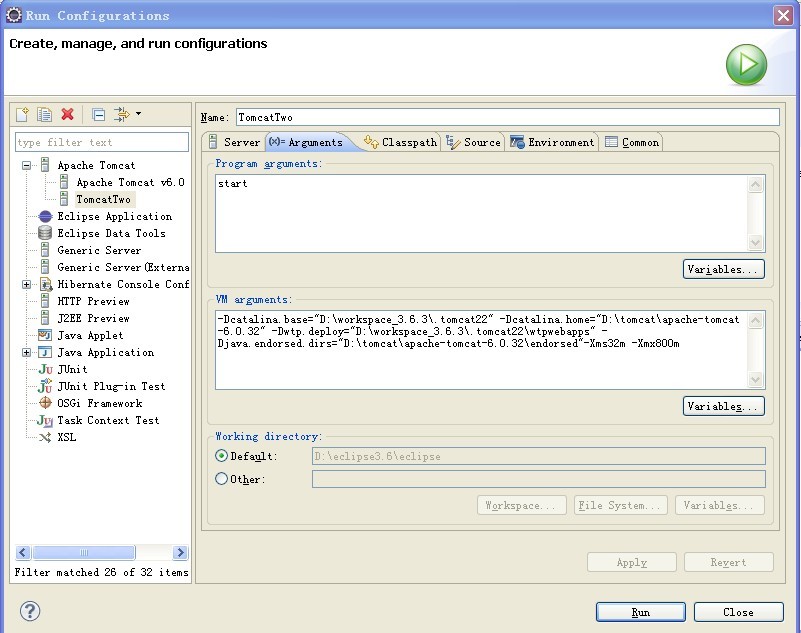Click the Eclipse Application sphere icon
801x633 pixels.
[x=45, y=217]
